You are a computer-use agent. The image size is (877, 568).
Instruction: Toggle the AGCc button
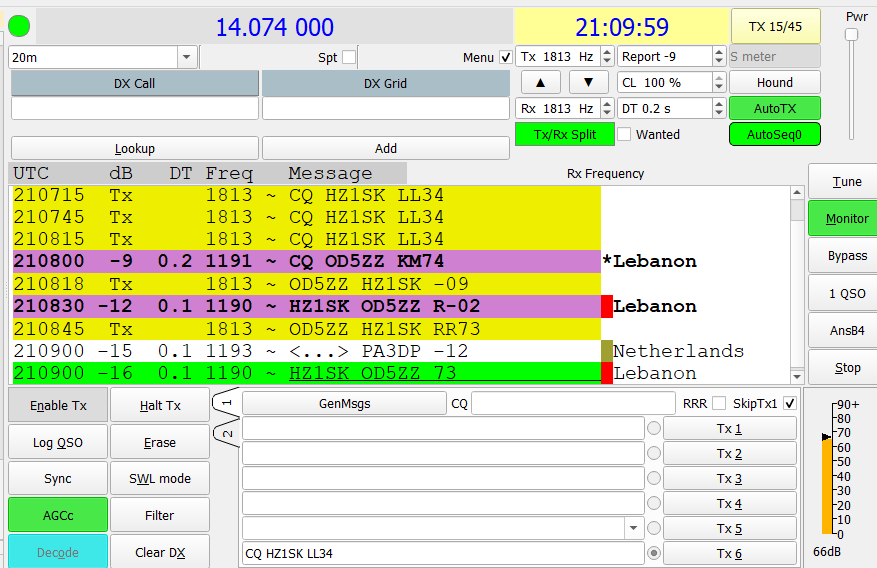58,515
